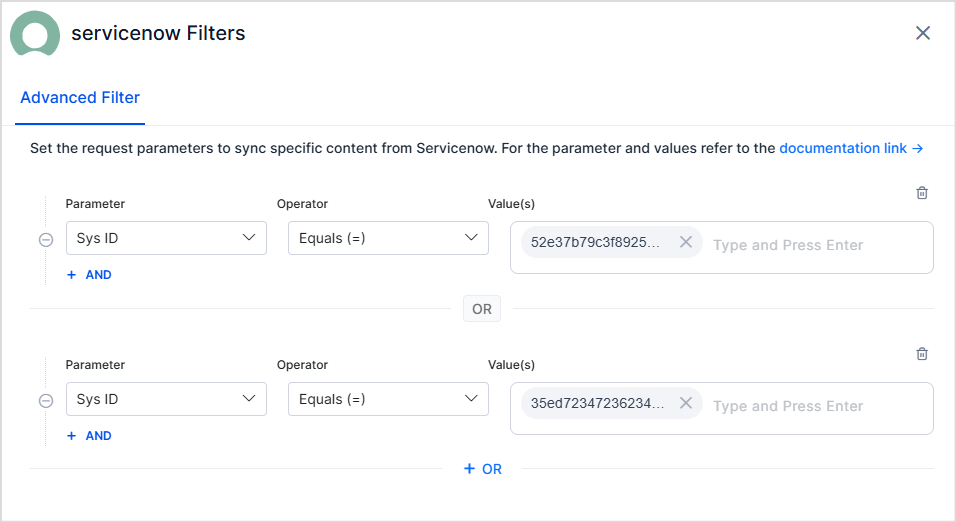Open the documentation link
956x522 pixels.
pyautogui.click(x=850, y=148)
